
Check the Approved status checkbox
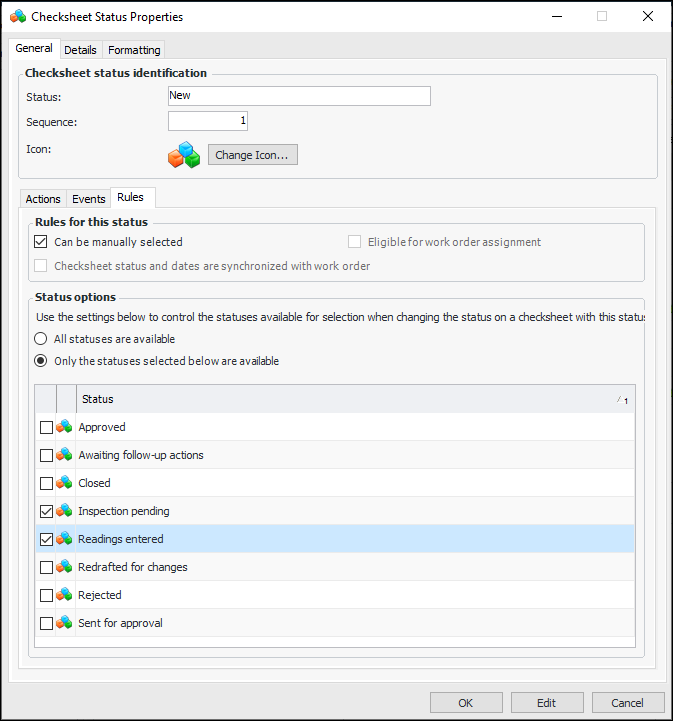click(x=46, y=427)
